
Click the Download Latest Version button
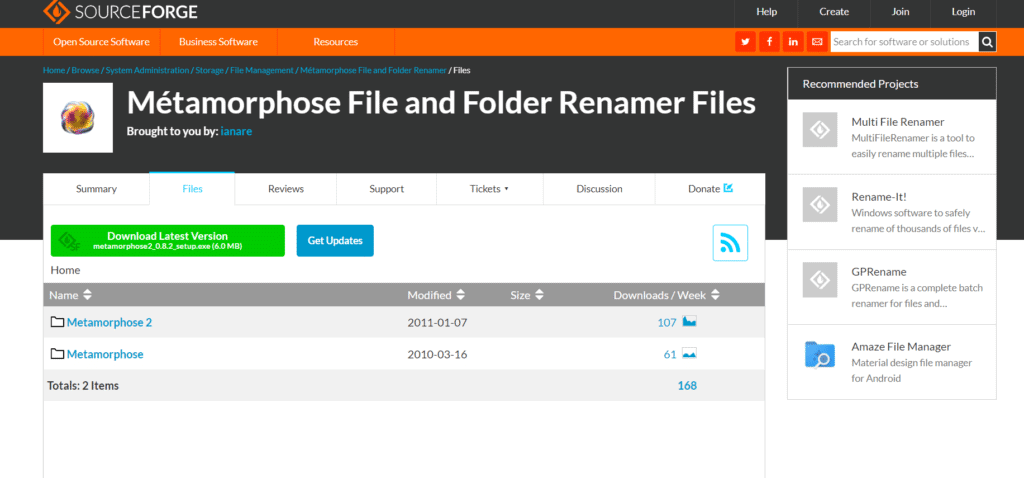pyautogui.click(x=168, y=240)
